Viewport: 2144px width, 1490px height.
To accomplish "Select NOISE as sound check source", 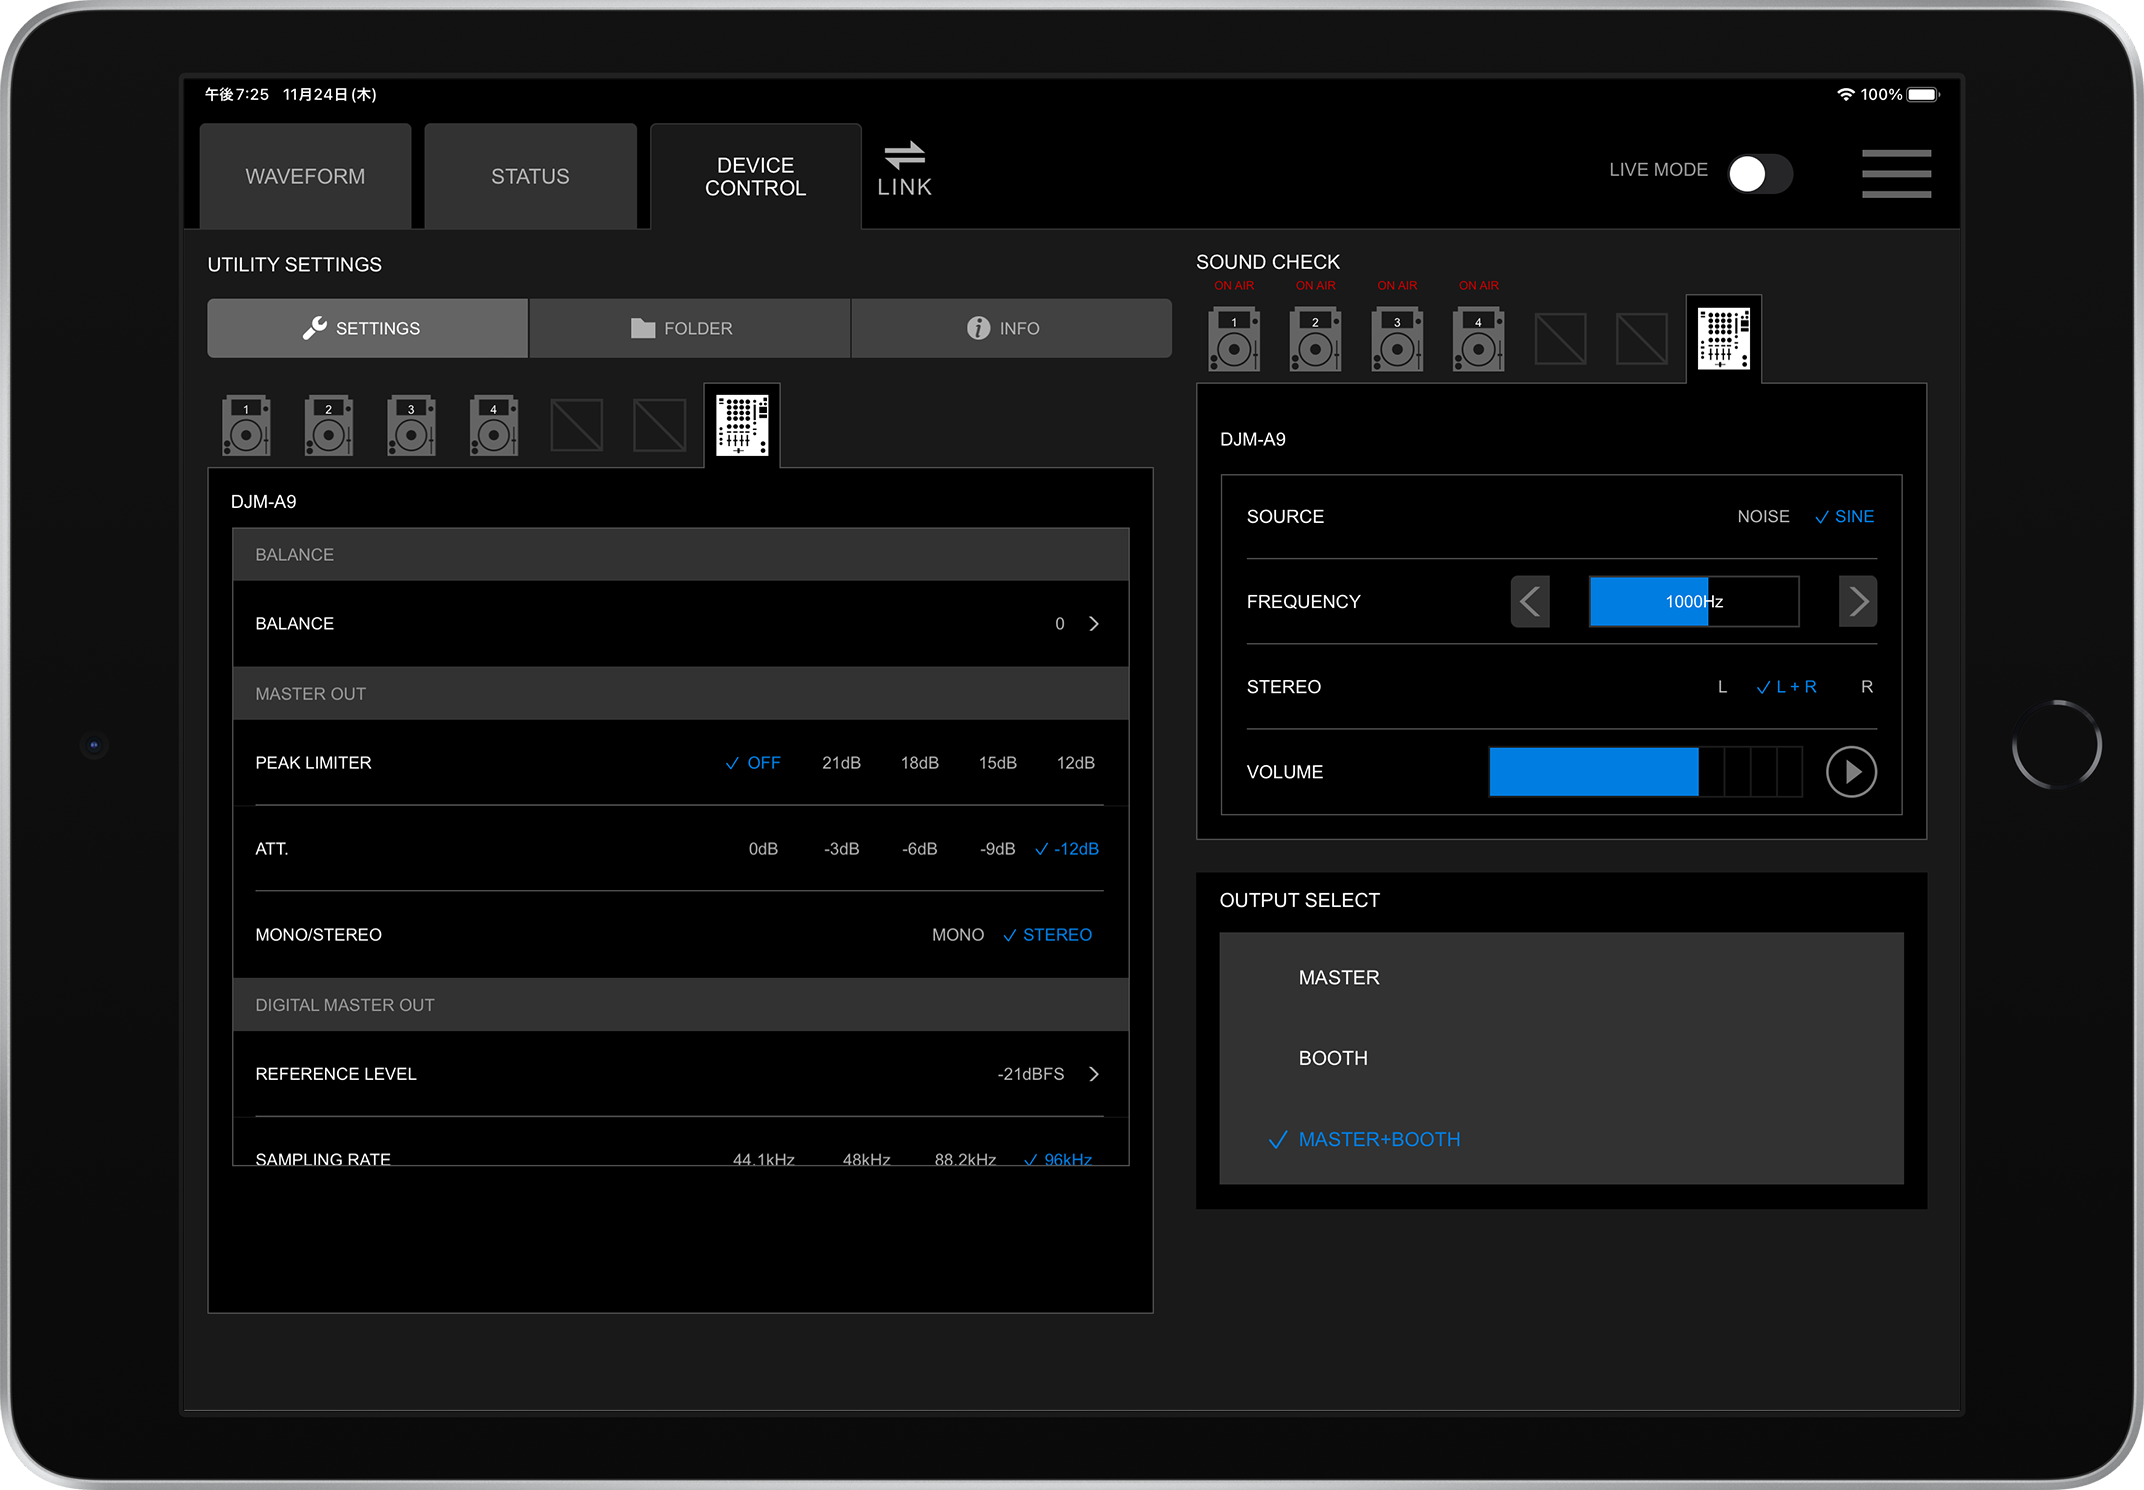I will click(x=1763, y=516).
